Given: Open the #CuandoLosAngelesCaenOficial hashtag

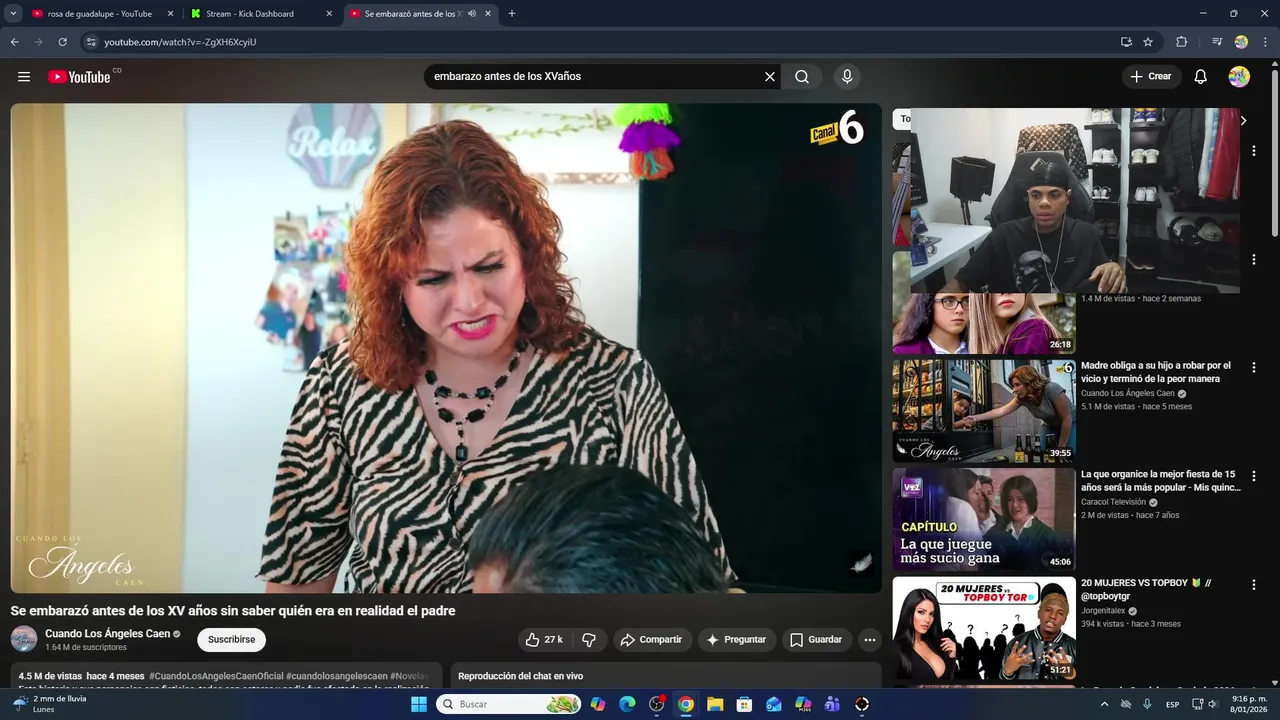Looking at the screenshot, I should coord(217,677).
